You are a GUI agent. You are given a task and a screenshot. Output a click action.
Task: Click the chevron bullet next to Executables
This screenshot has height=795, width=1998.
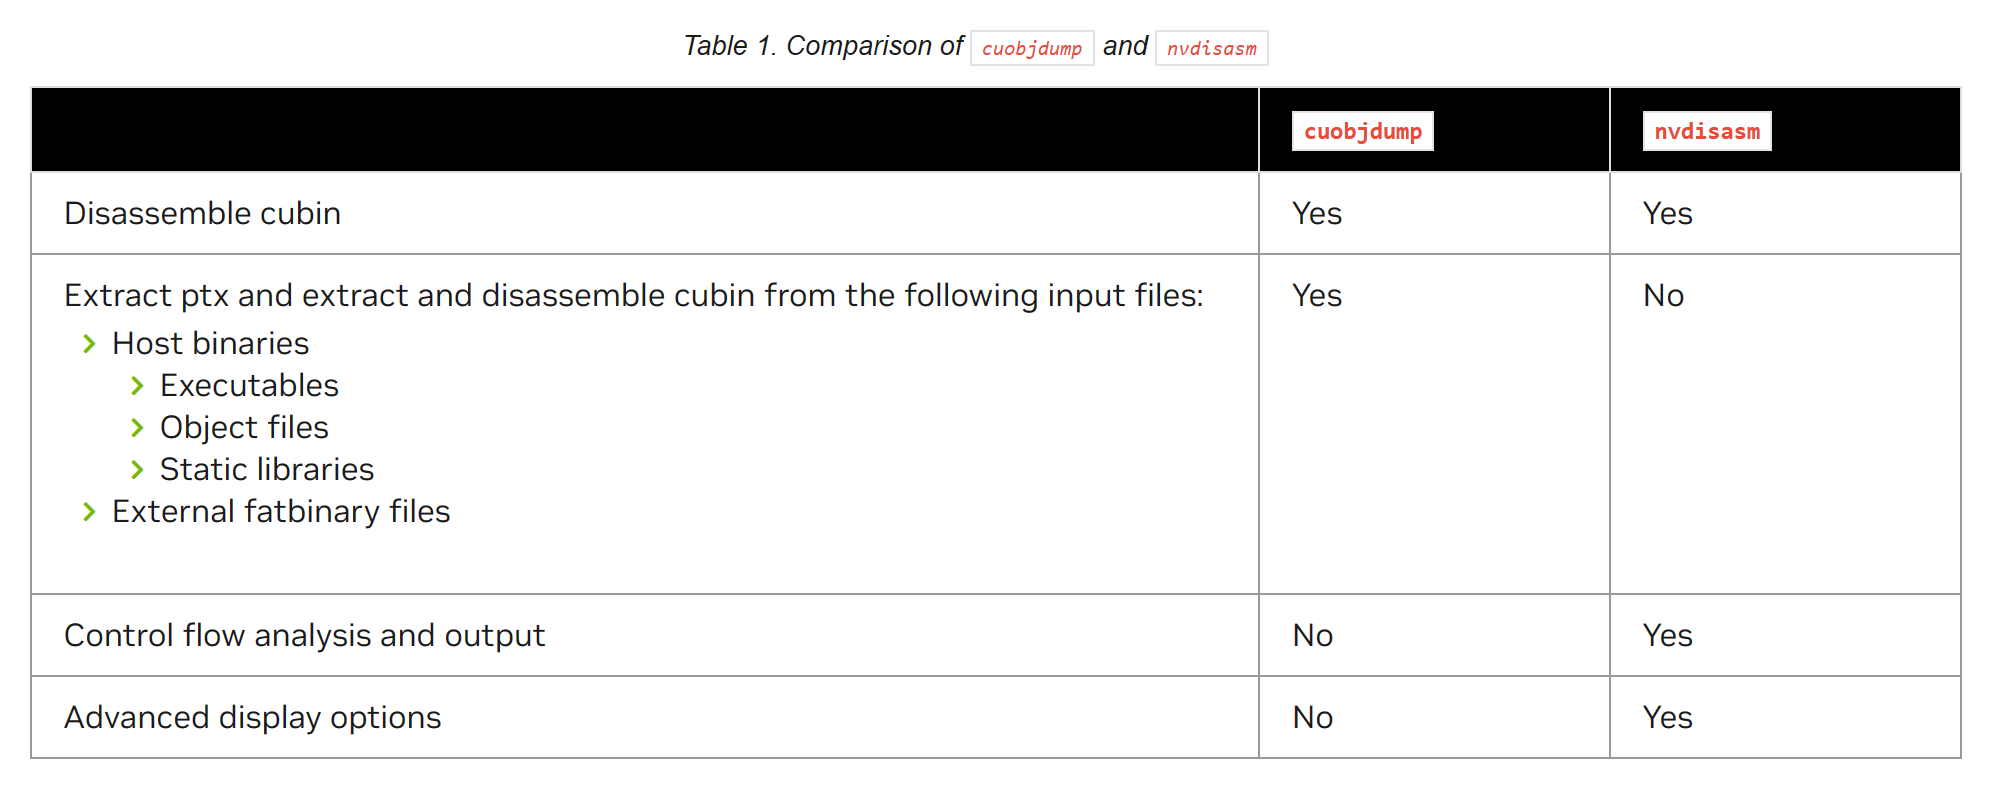[x=137, y=386]
